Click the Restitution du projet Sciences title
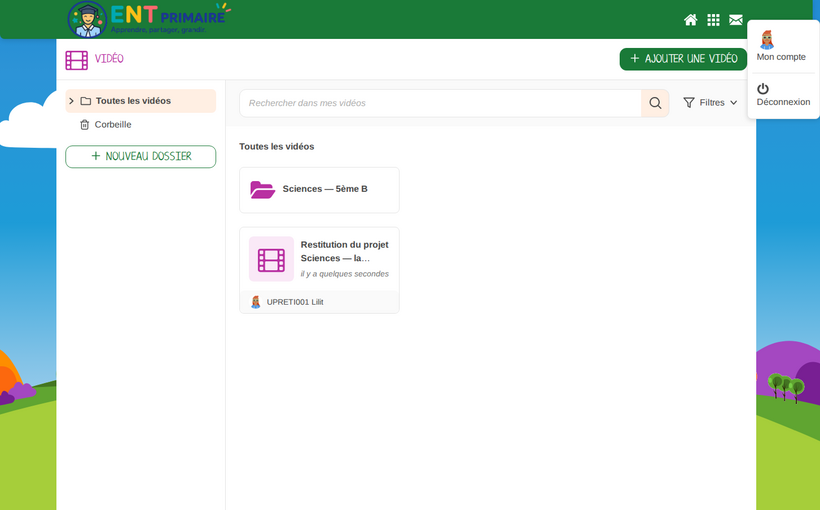The image size is (820, 510). pyautogui.click(x=344, y=251)
